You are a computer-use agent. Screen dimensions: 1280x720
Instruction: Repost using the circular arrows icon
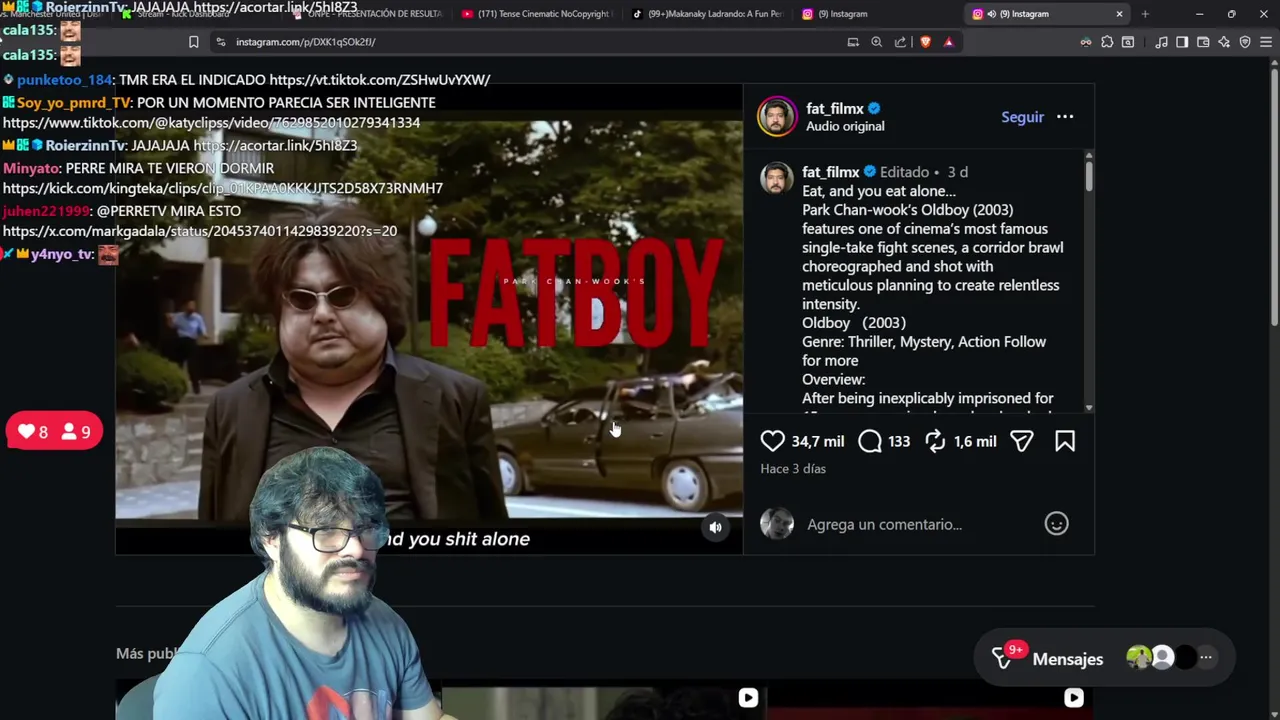tap(935, 441)
